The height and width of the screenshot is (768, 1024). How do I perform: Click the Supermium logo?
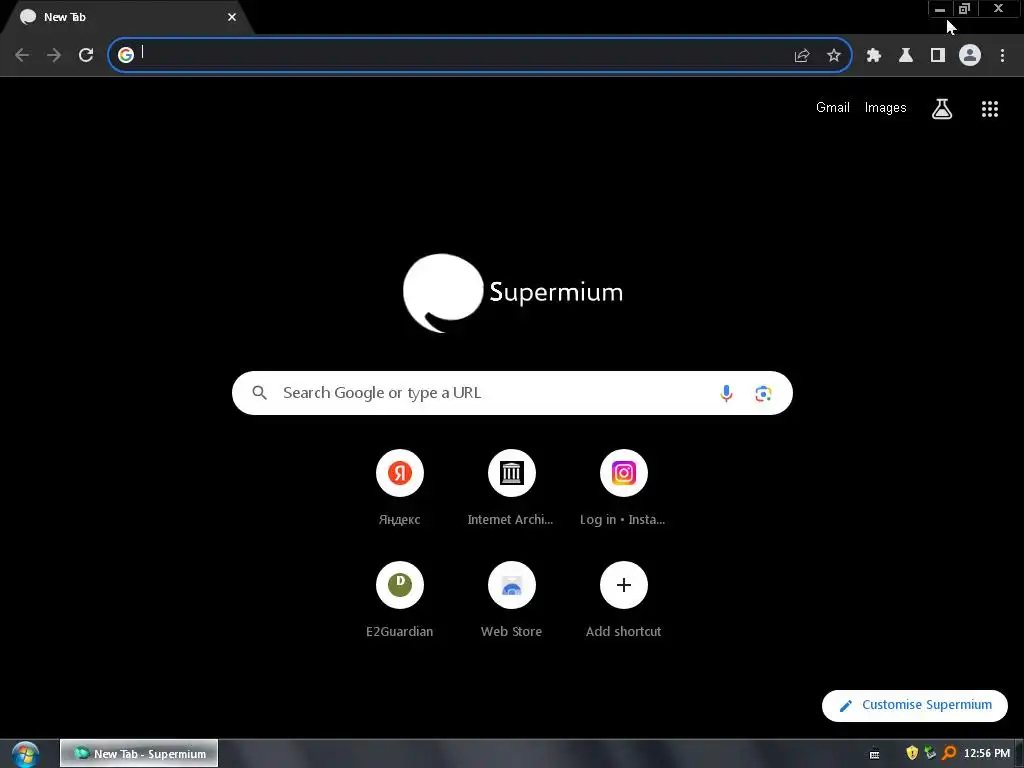(513, 293)
